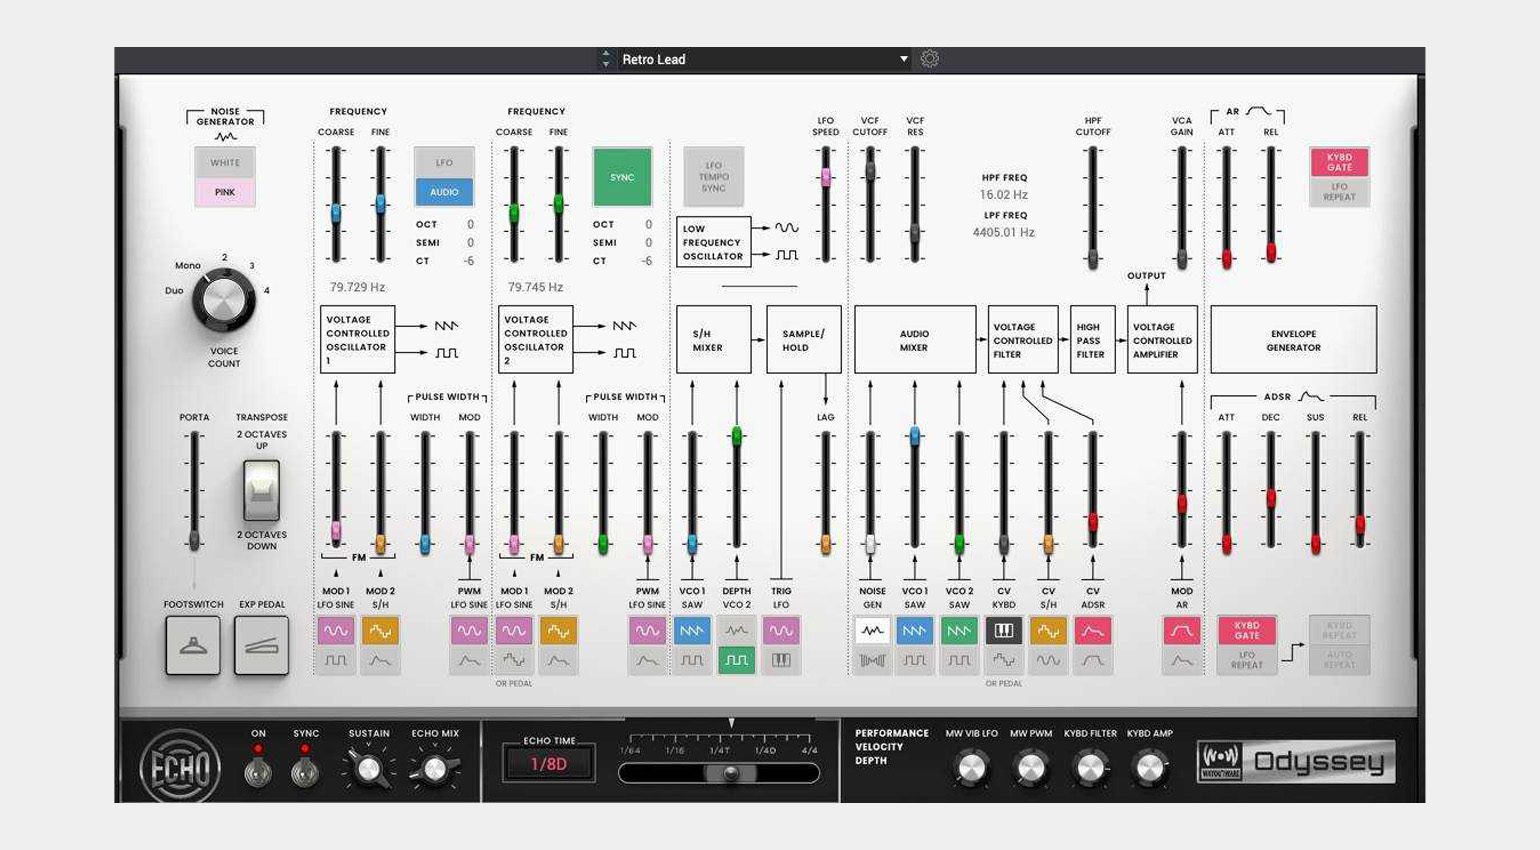Select the green square wave icon under Depth VCO 2
This screenshot has width=1540, height=850.
click(x=736, y=660)
